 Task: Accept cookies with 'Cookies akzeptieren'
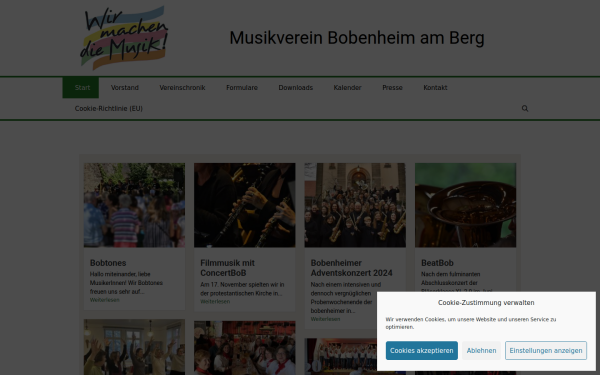click(x=422, y=351)
